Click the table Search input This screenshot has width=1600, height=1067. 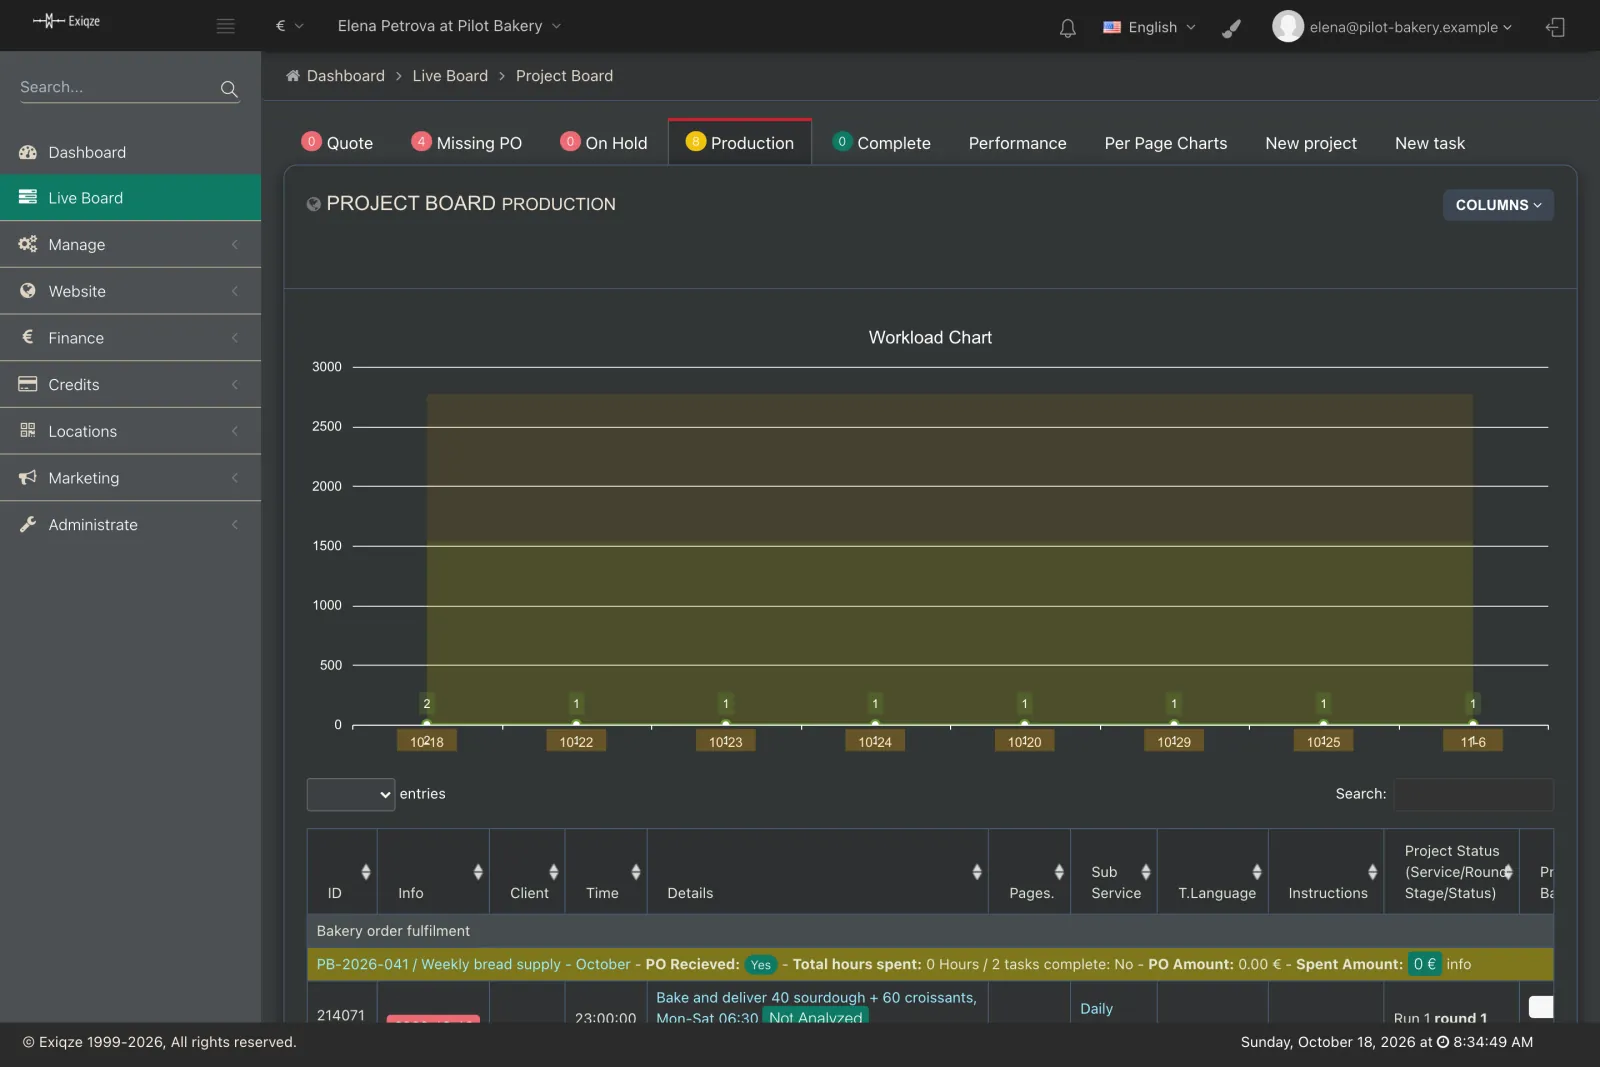[1473, 794]
